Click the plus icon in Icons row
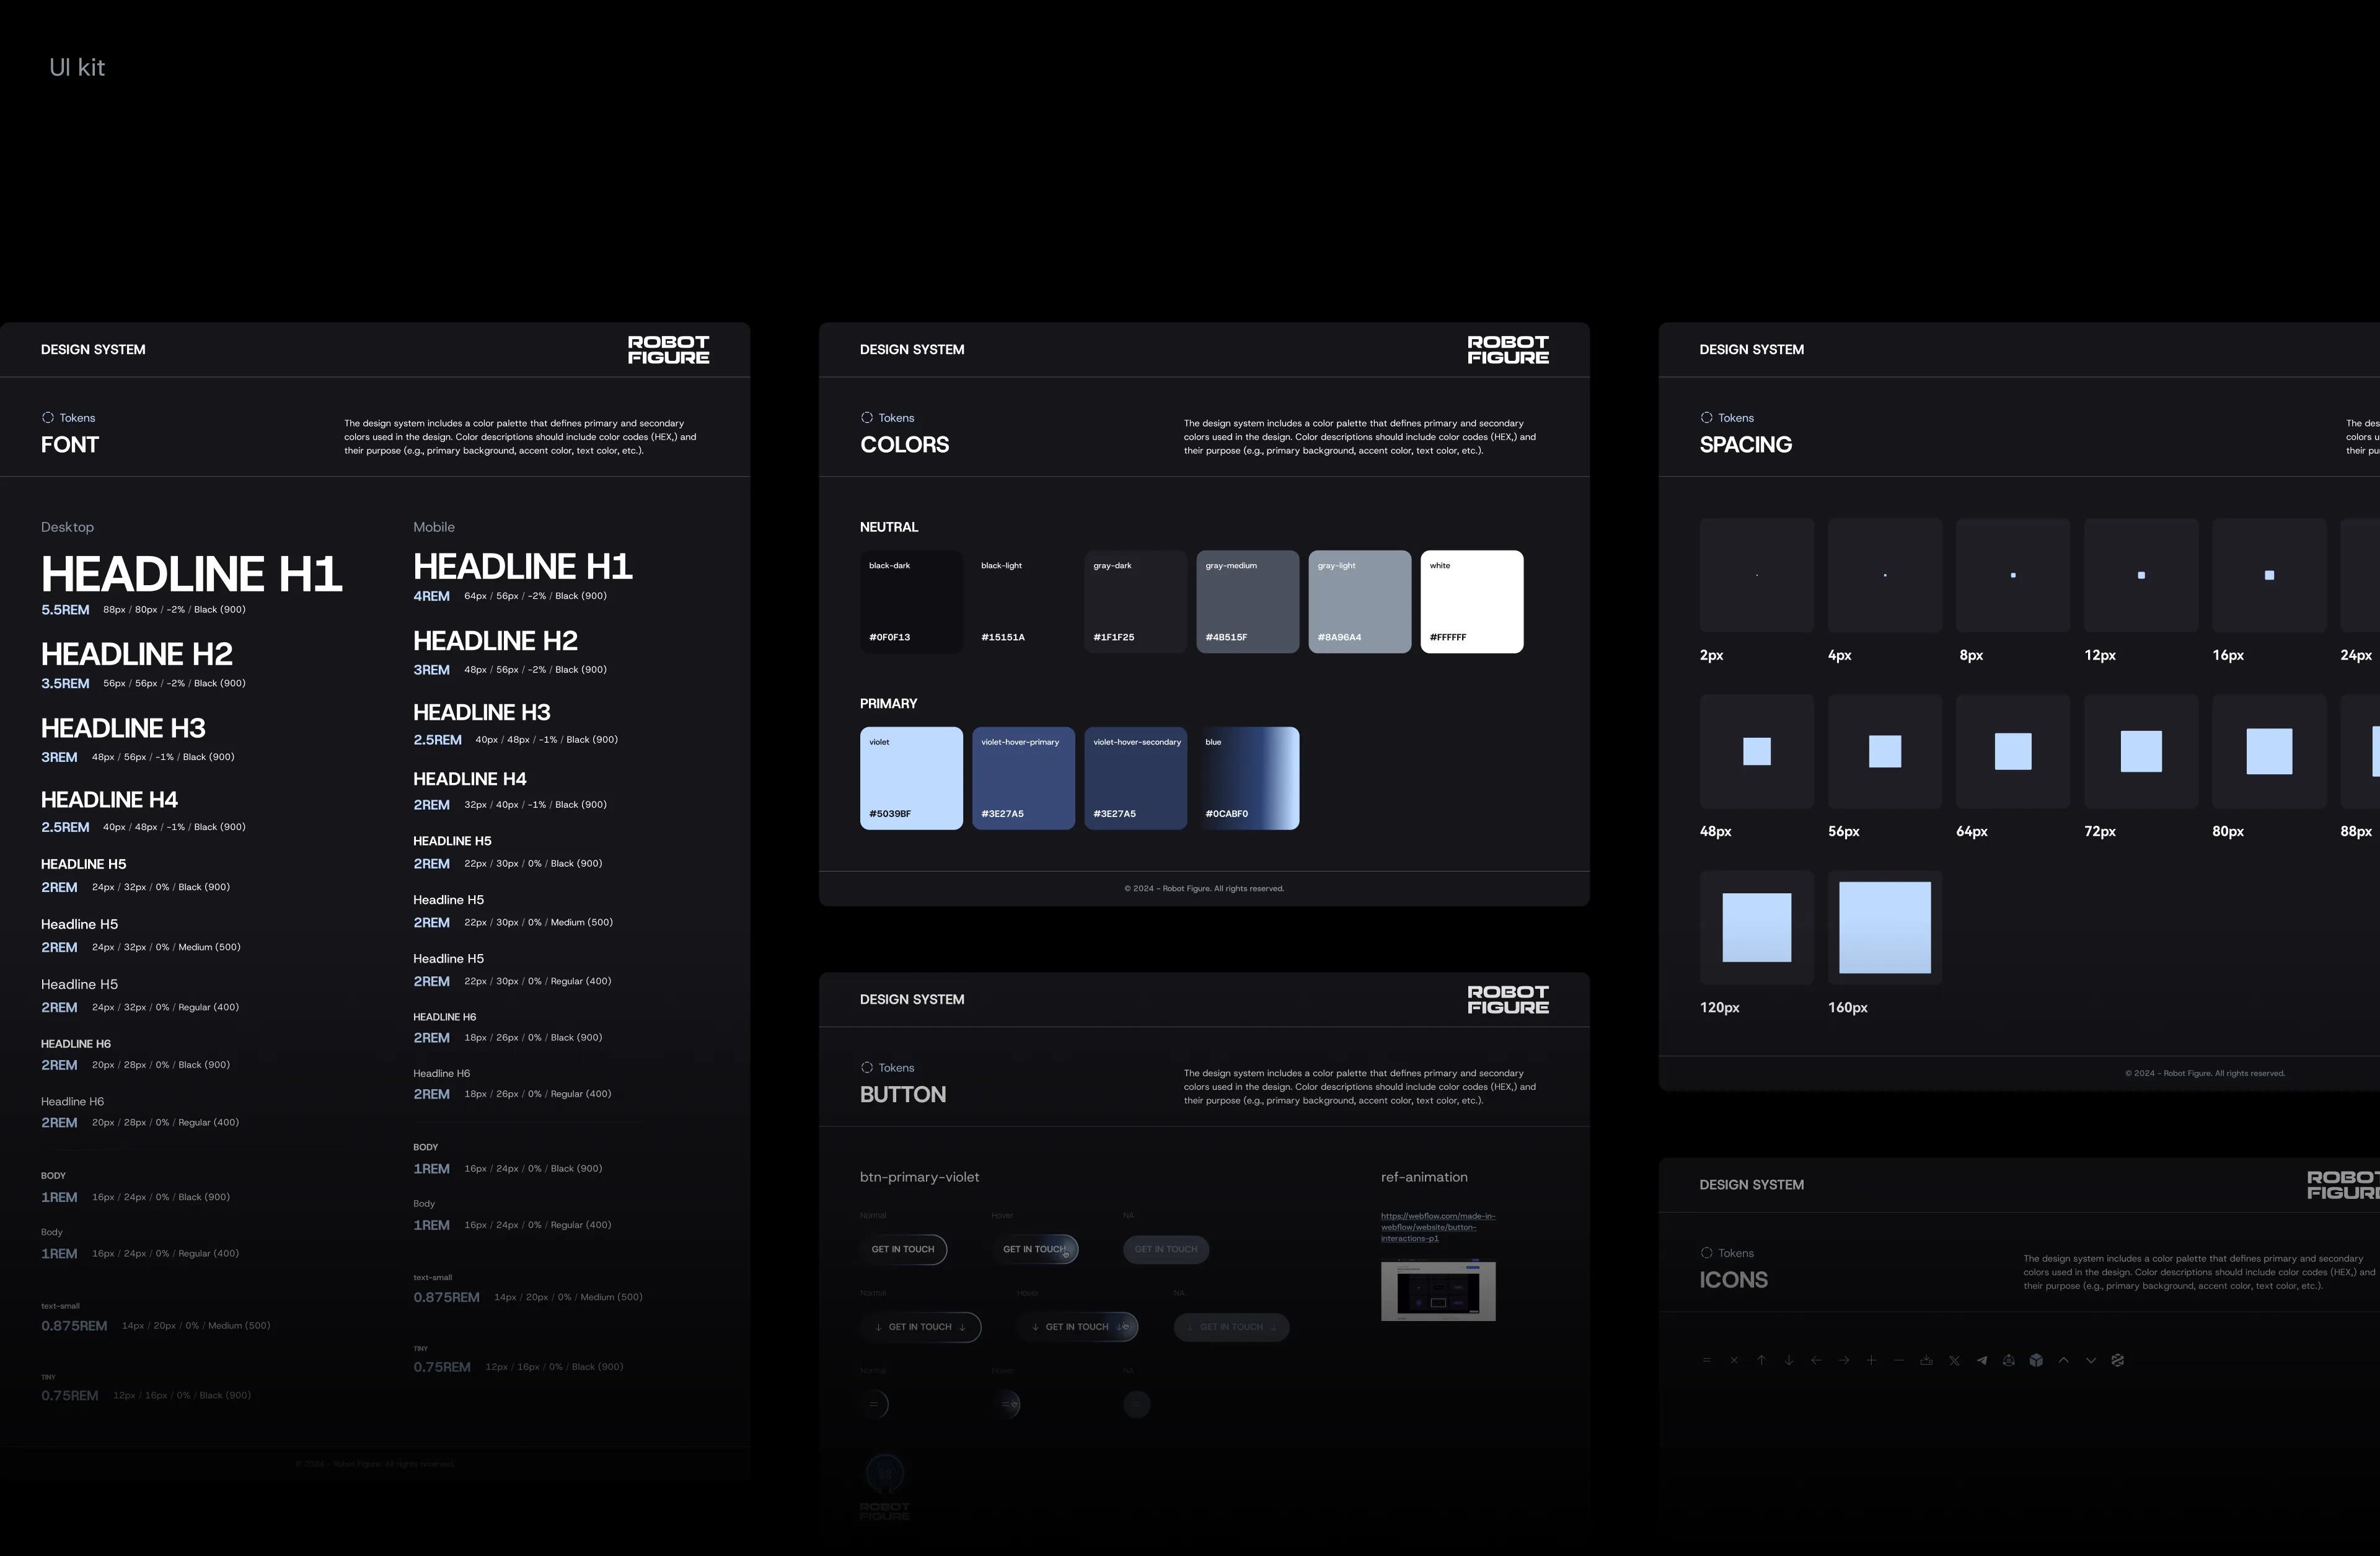 [1871, 1360]
